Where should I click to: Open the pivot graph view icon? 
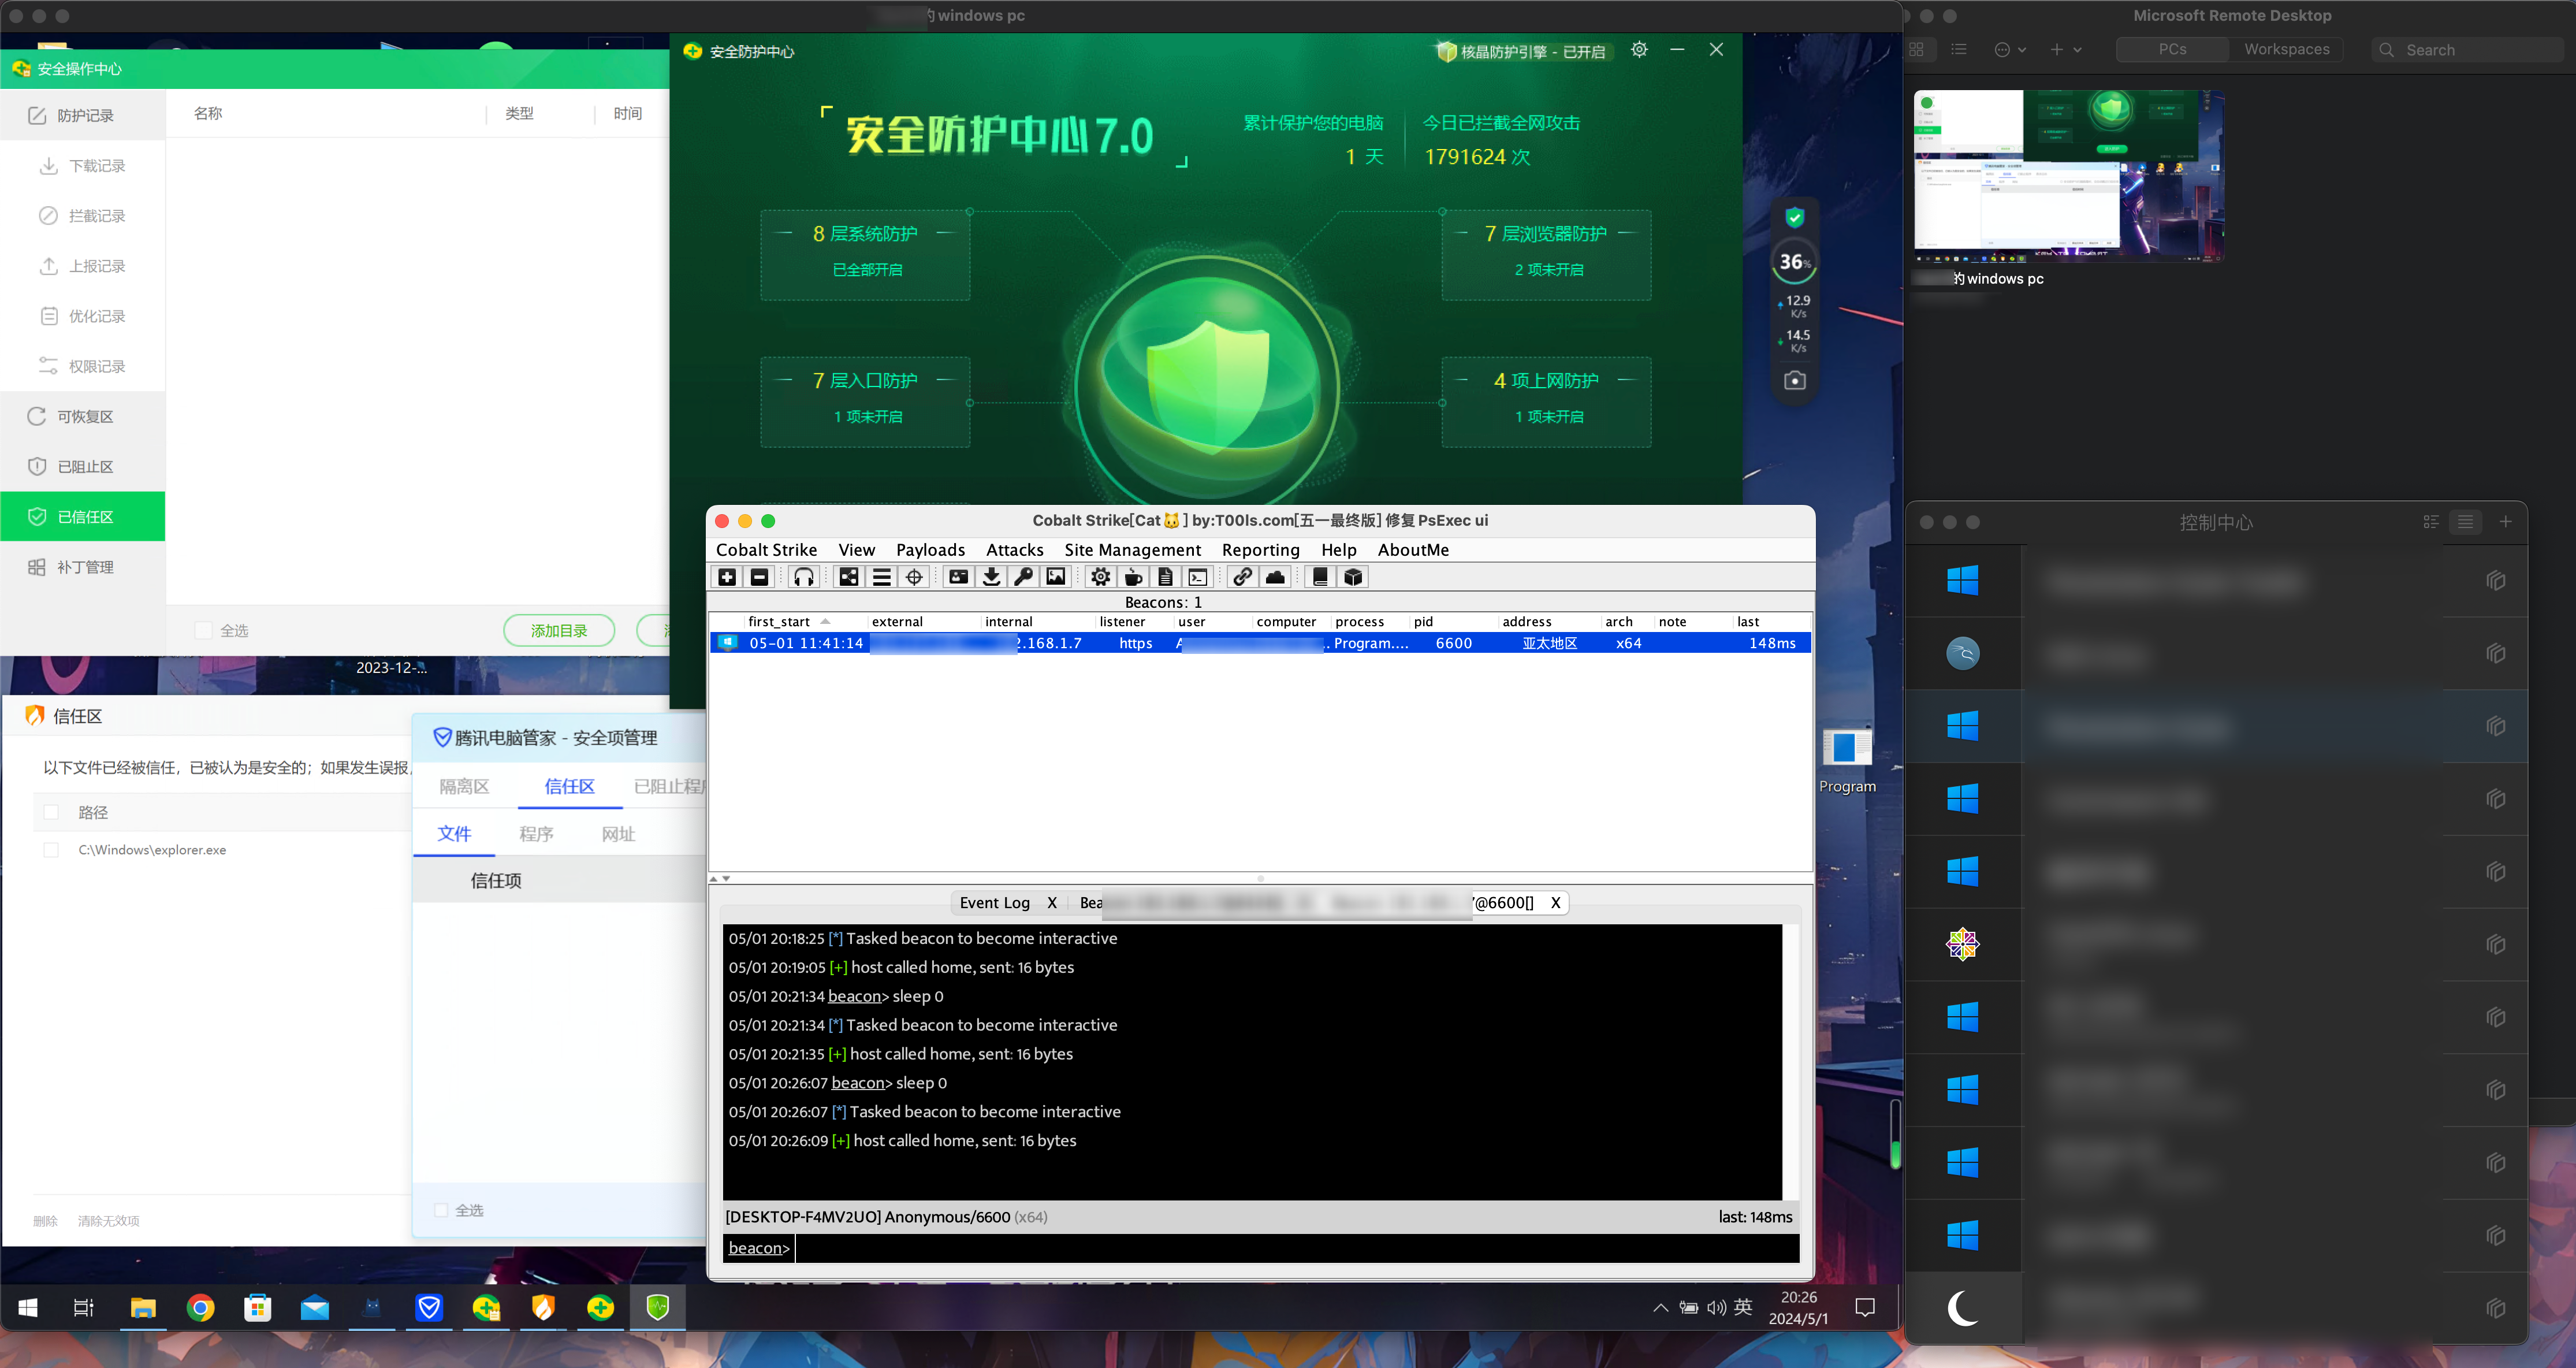click(x=848, y=577)
